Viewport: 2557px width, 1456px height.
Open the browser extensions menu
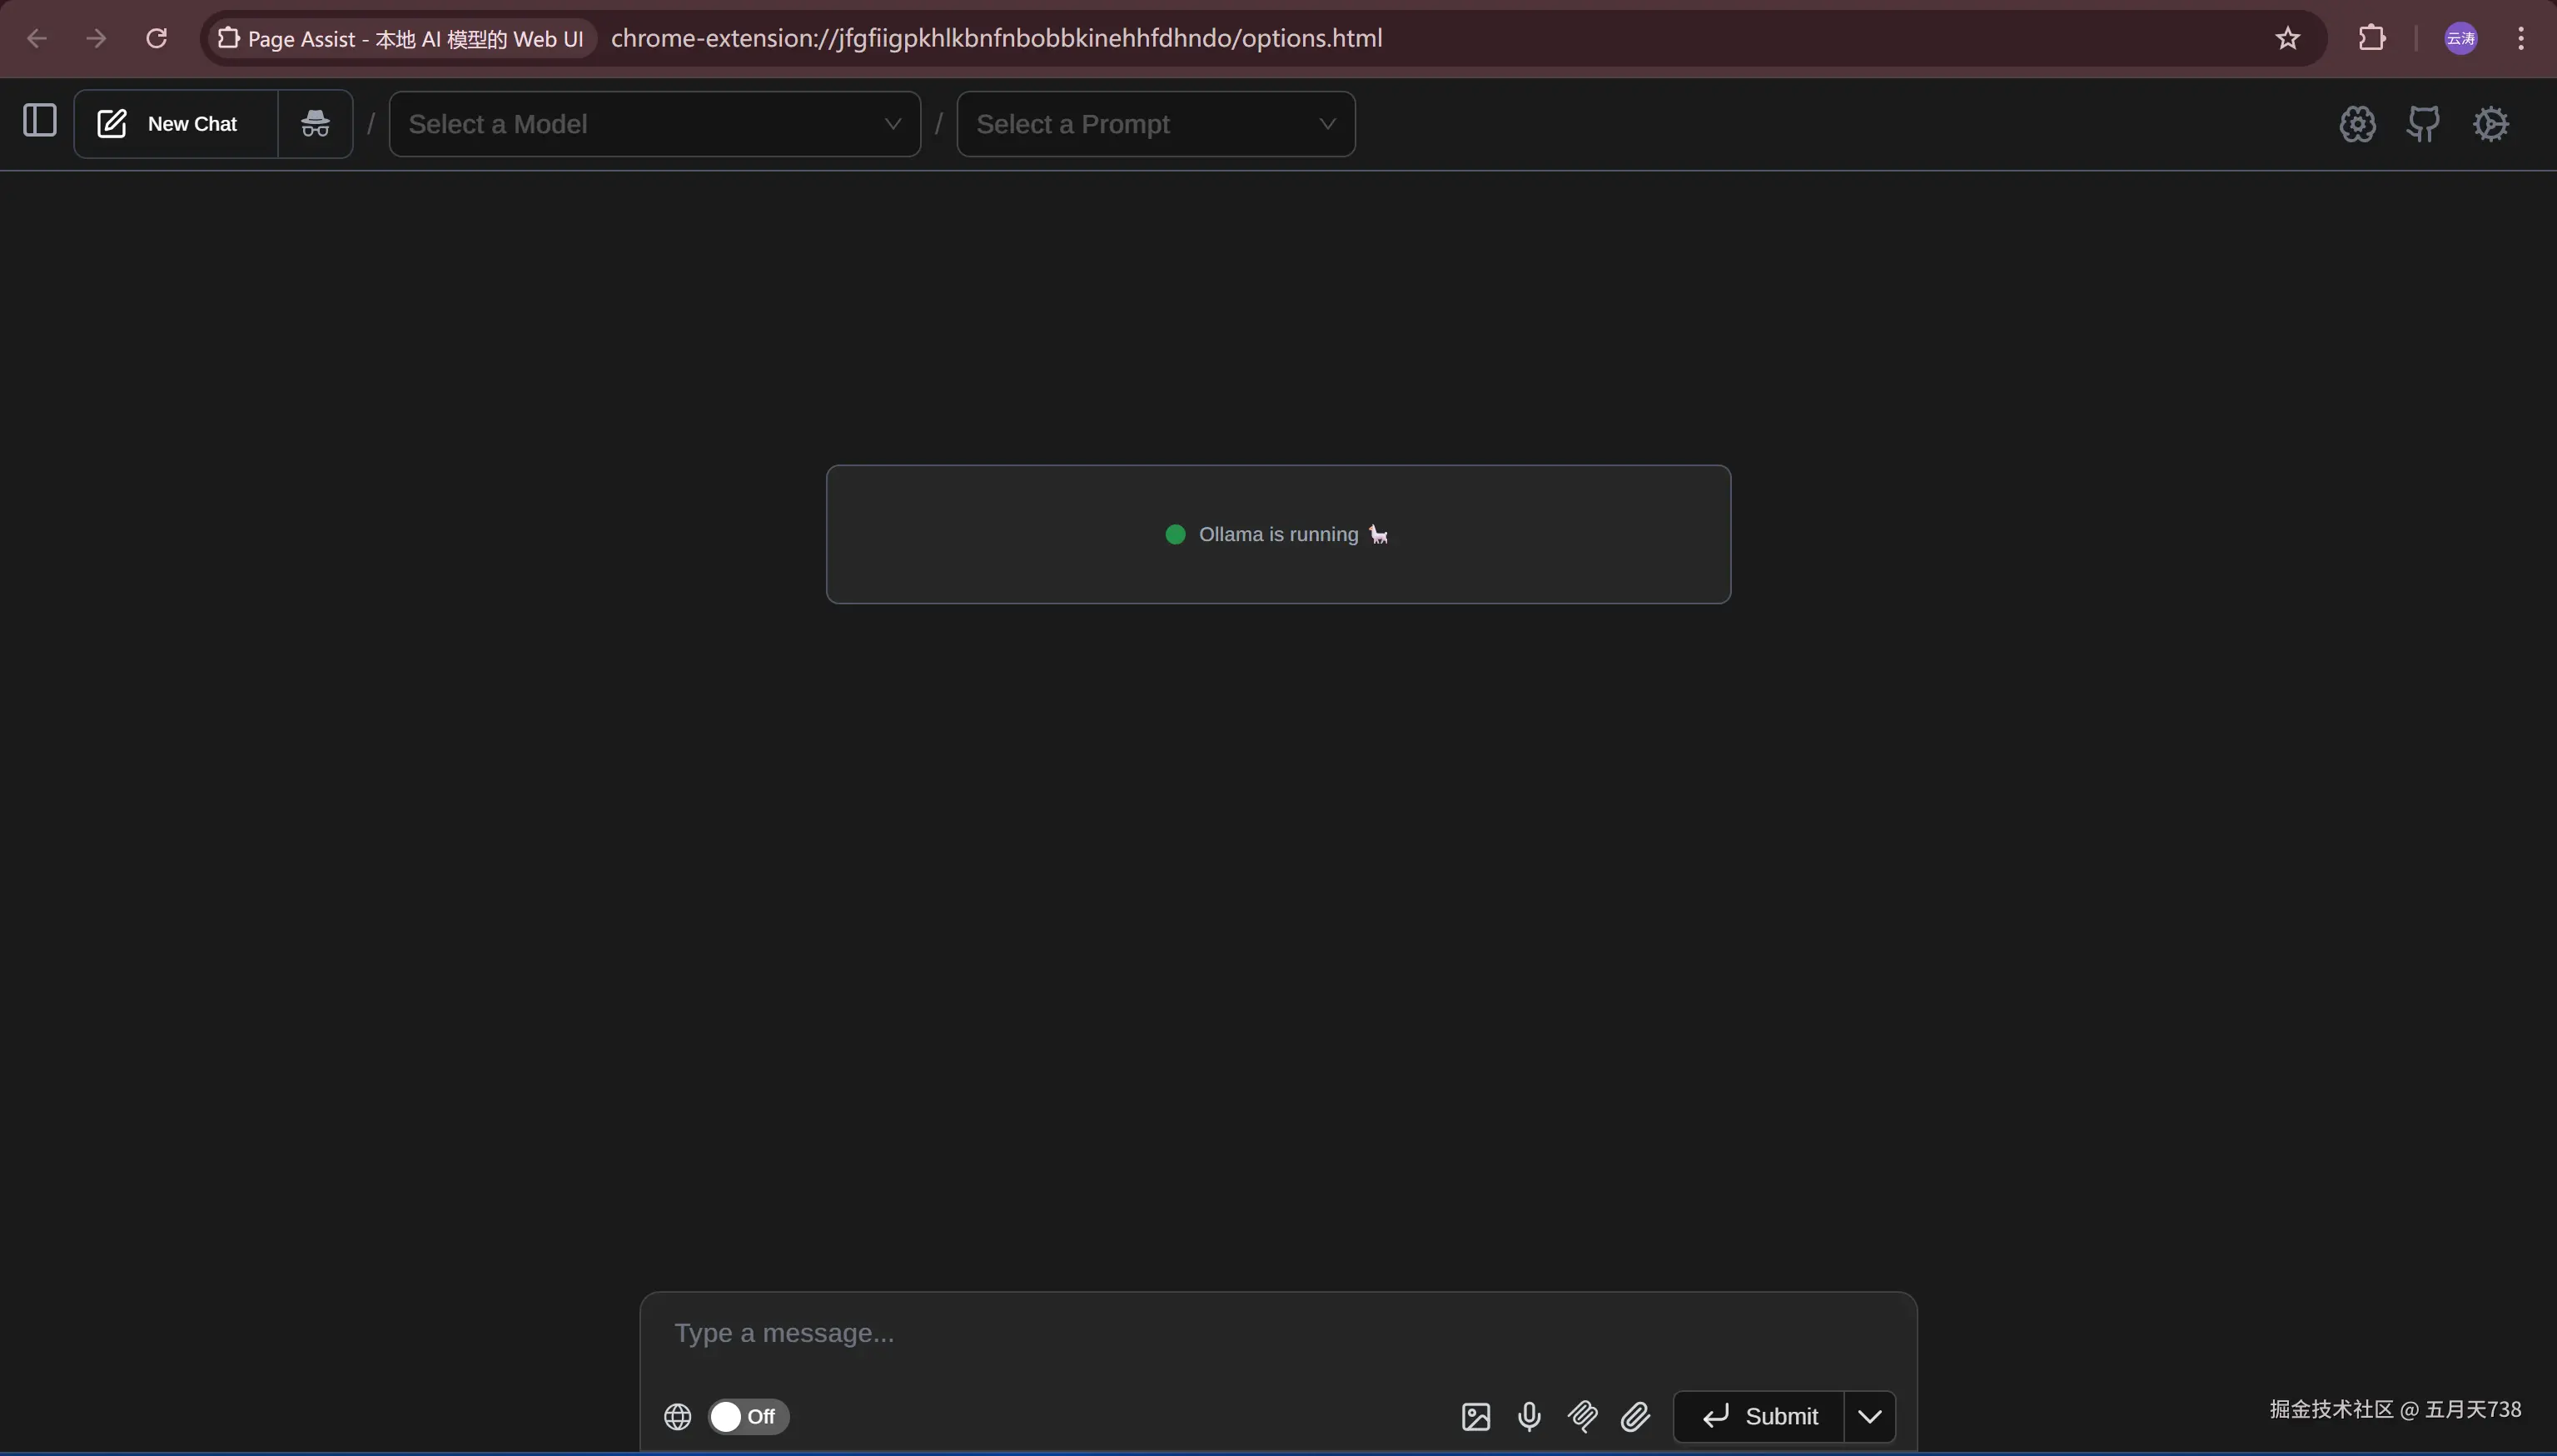tap(2372, 38)
